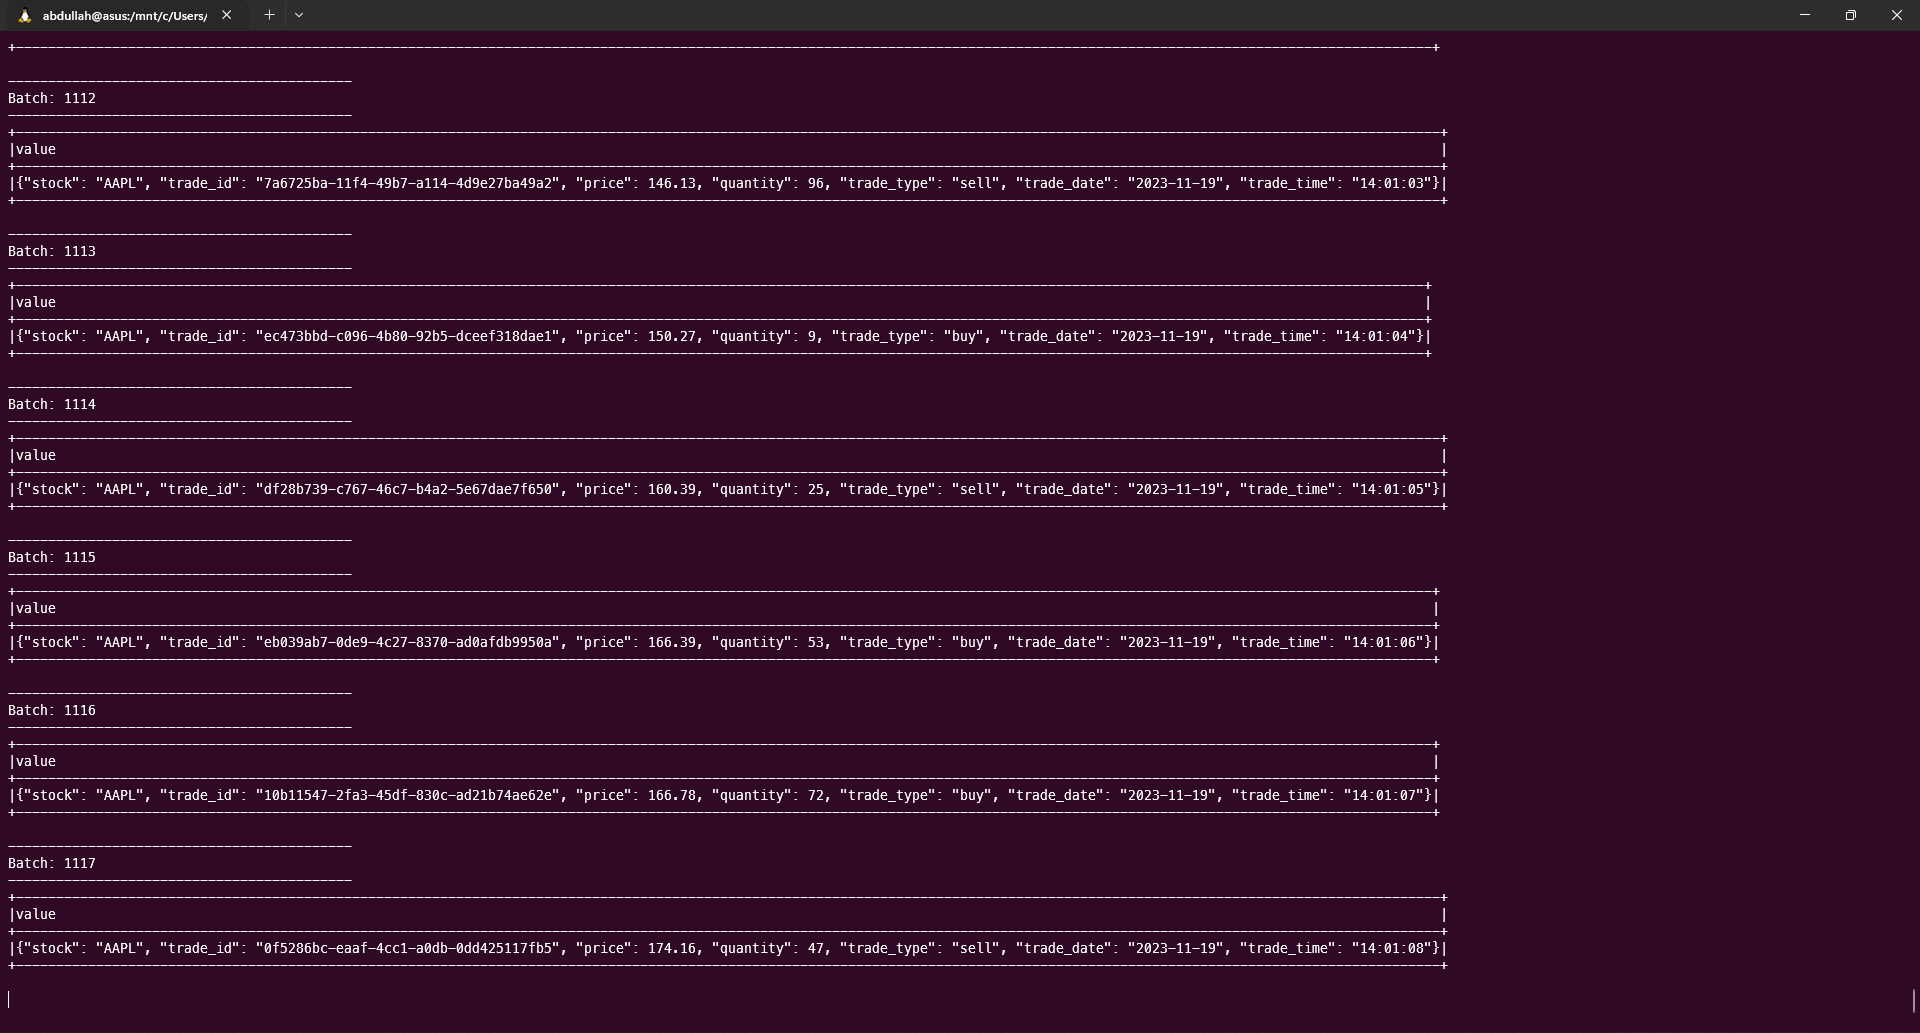Screen dimensions: 1920x1033
Task: Minimize the terminal window
Action: pos(1805,15)
